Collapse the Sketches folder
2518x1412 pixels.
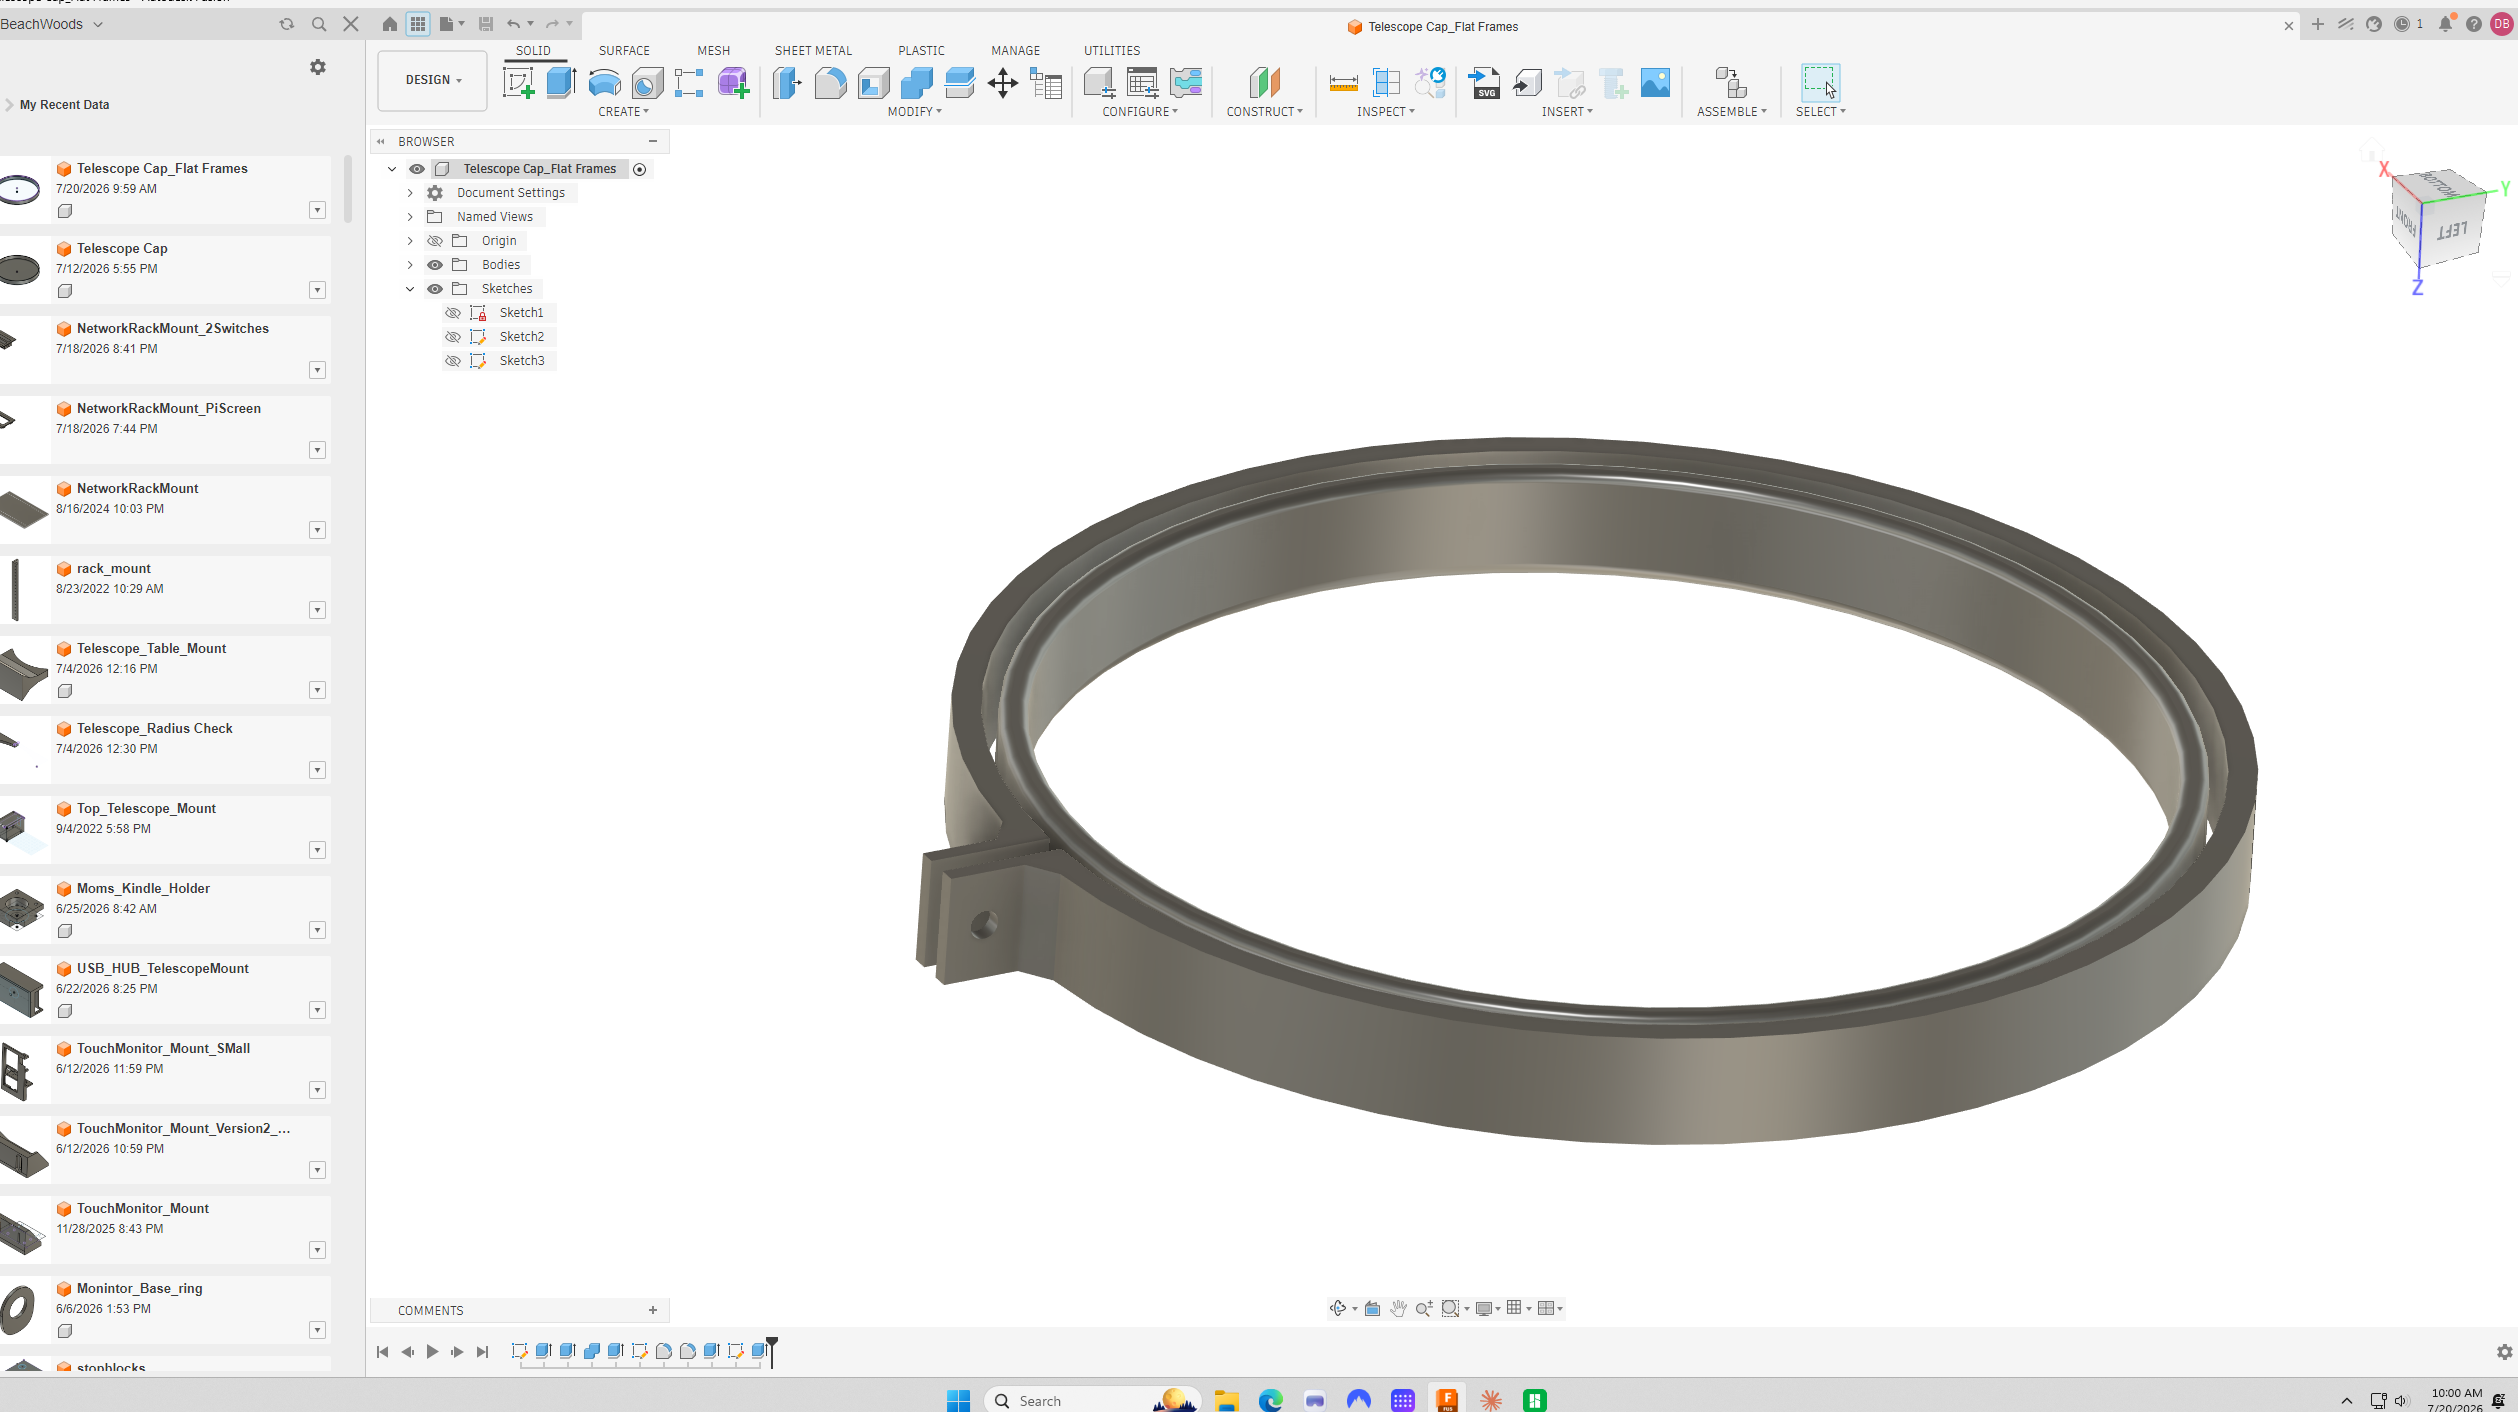(x=410, y=289)
